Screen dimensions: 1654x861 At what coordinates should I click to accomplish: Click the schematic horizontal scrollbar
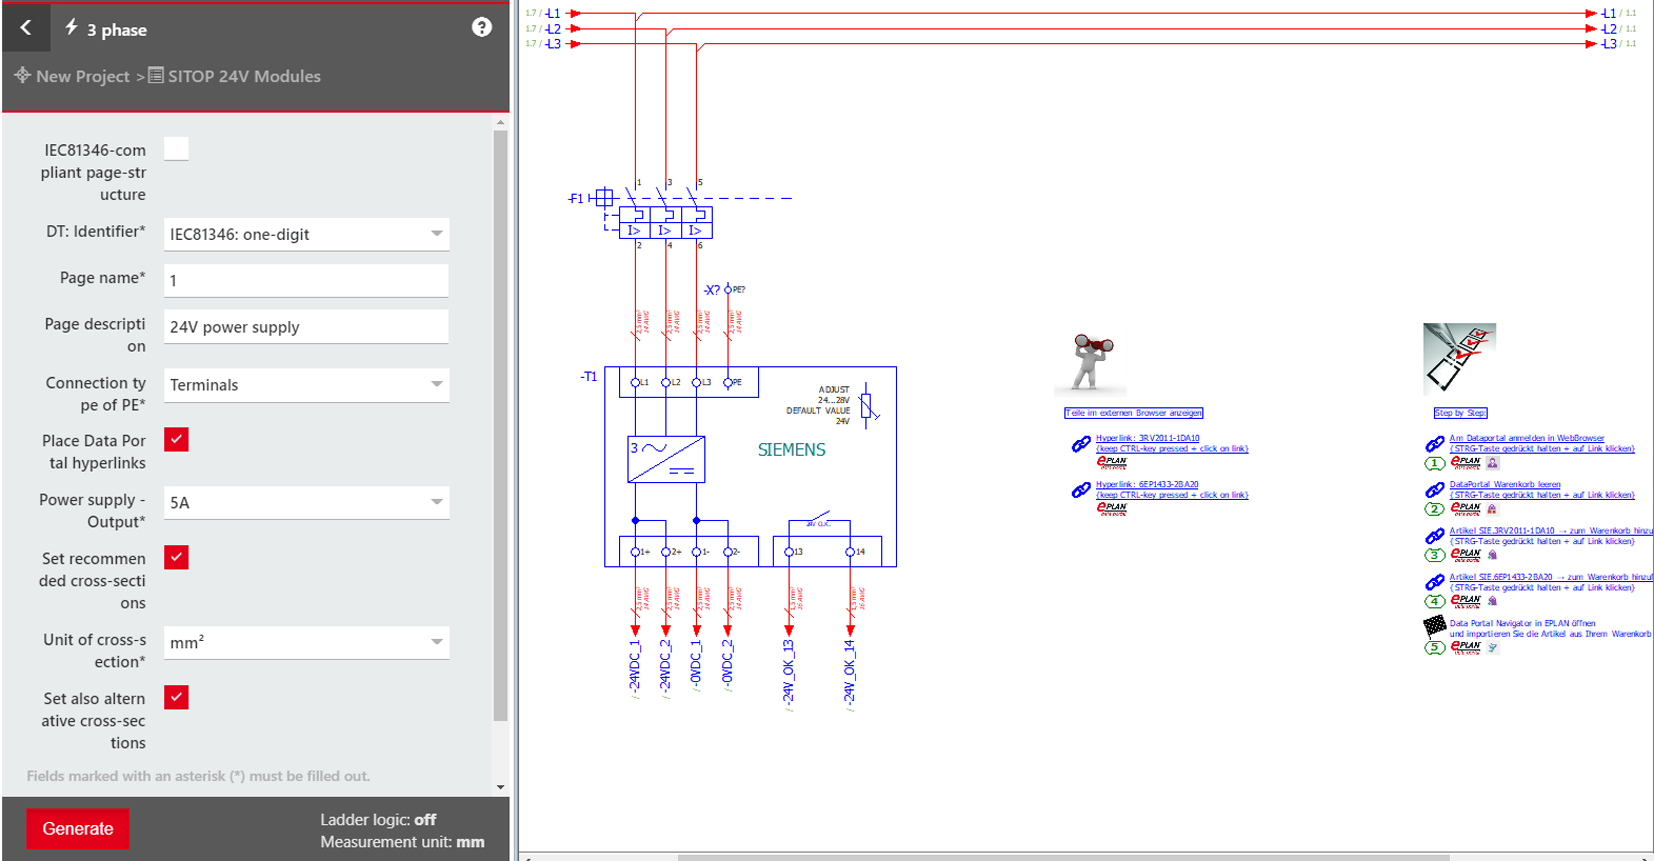coord(1063,857)
